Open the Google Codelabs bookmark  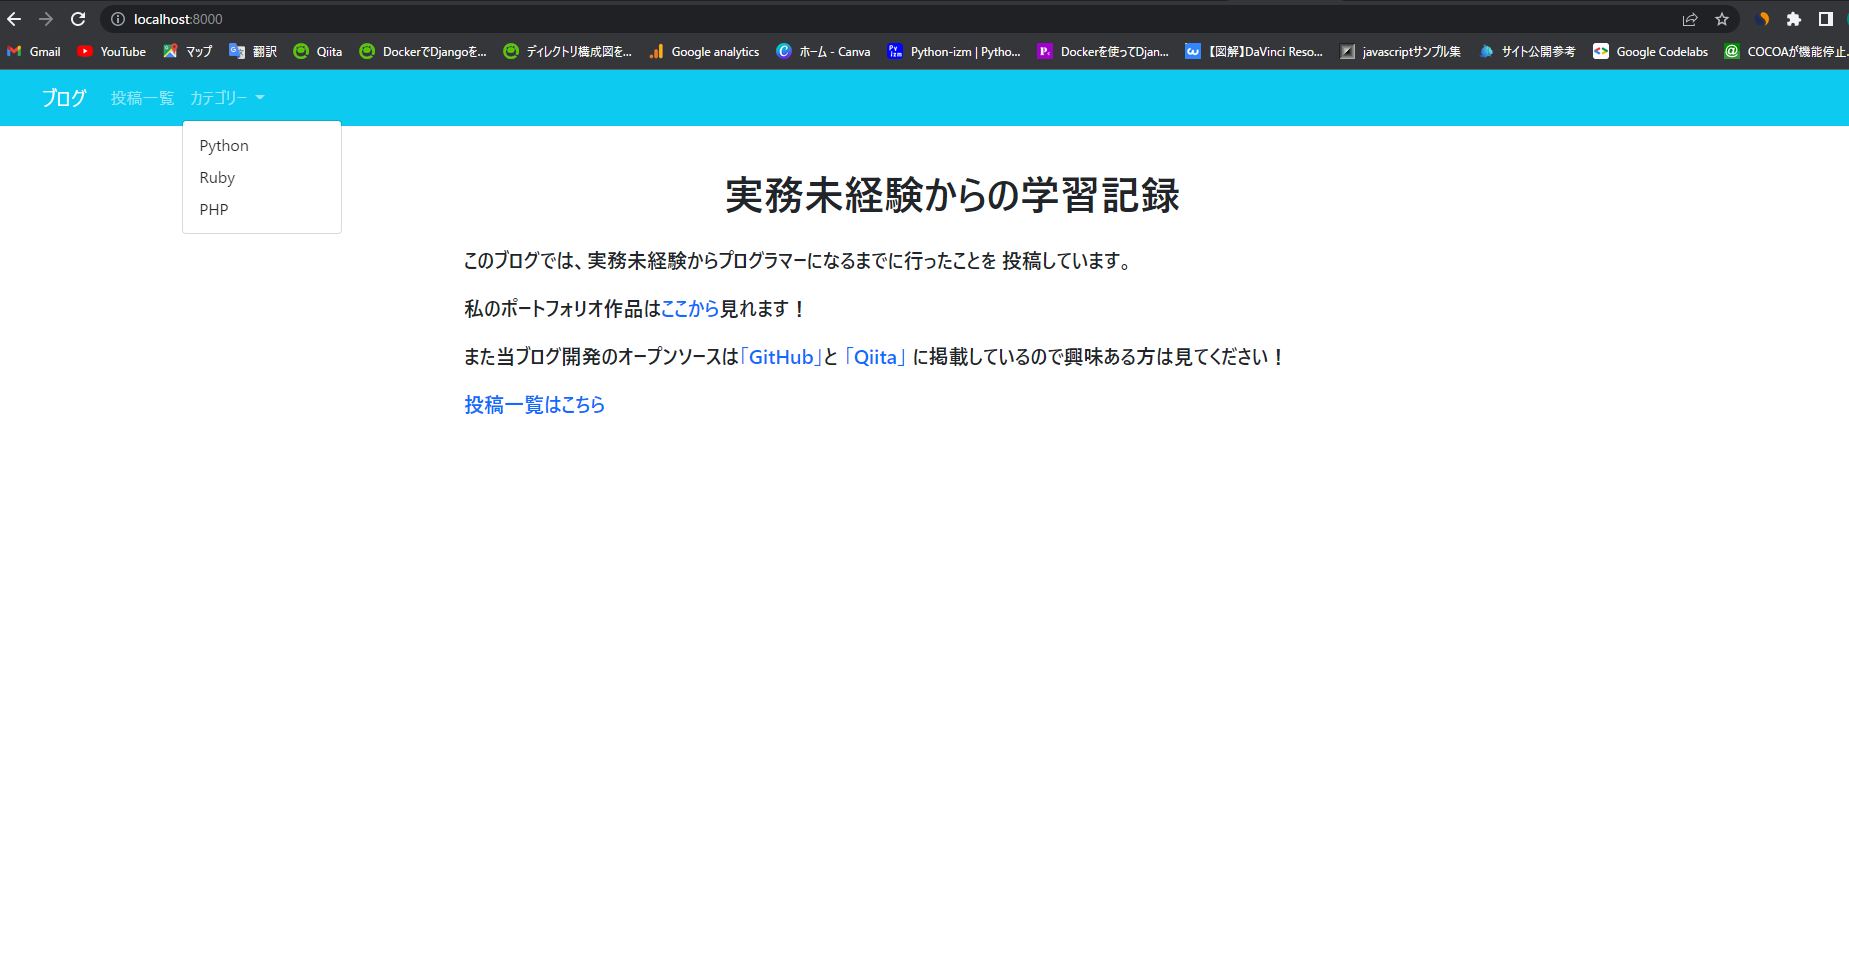[1651, 51]
